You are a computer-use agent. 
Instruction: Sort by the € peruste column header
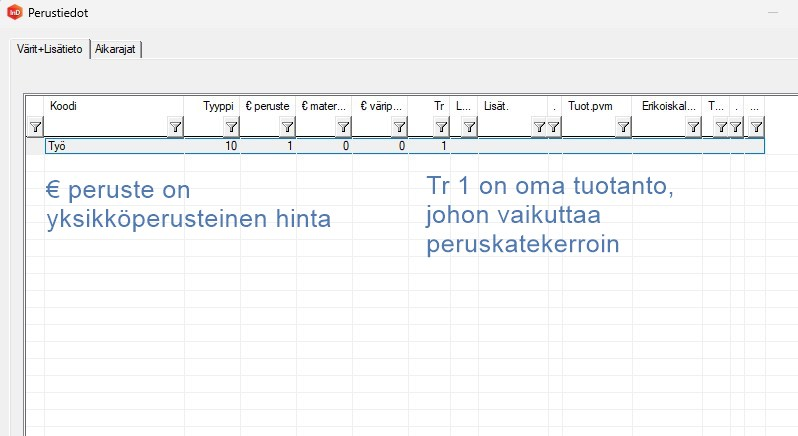click(x=268, y=106)
